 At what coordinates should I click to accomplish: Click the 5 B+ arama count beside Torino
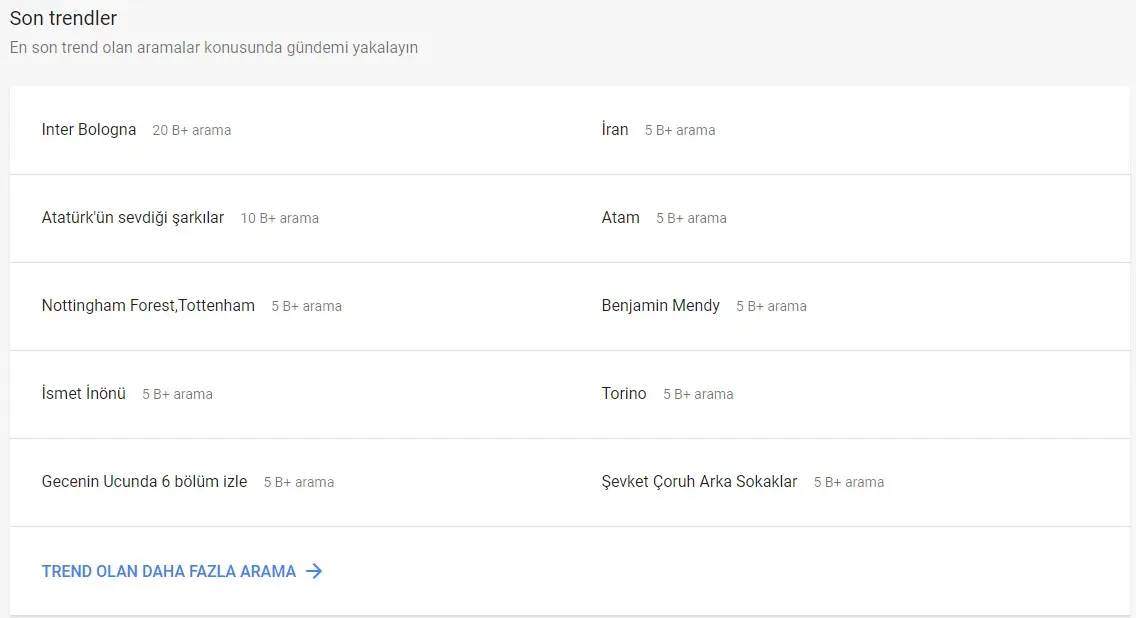(697, 393)
